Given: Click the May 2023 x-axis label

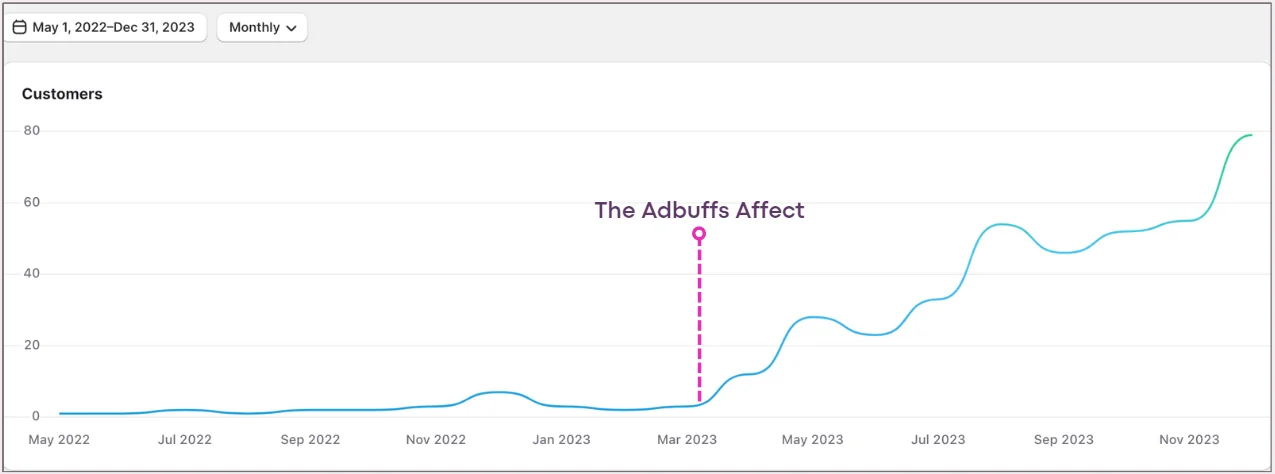Looking at the screenshot, I should [813, 439].
